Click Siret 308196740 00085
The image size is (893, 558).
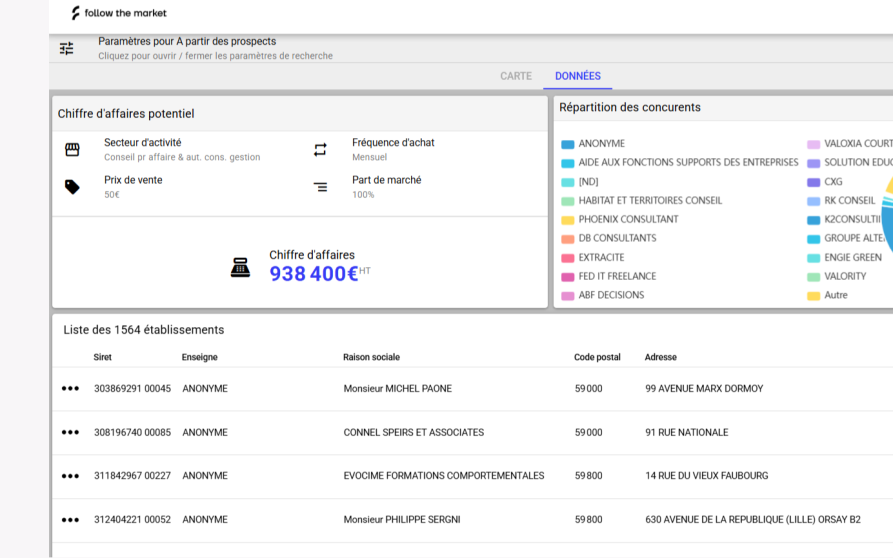coord(132,432)
